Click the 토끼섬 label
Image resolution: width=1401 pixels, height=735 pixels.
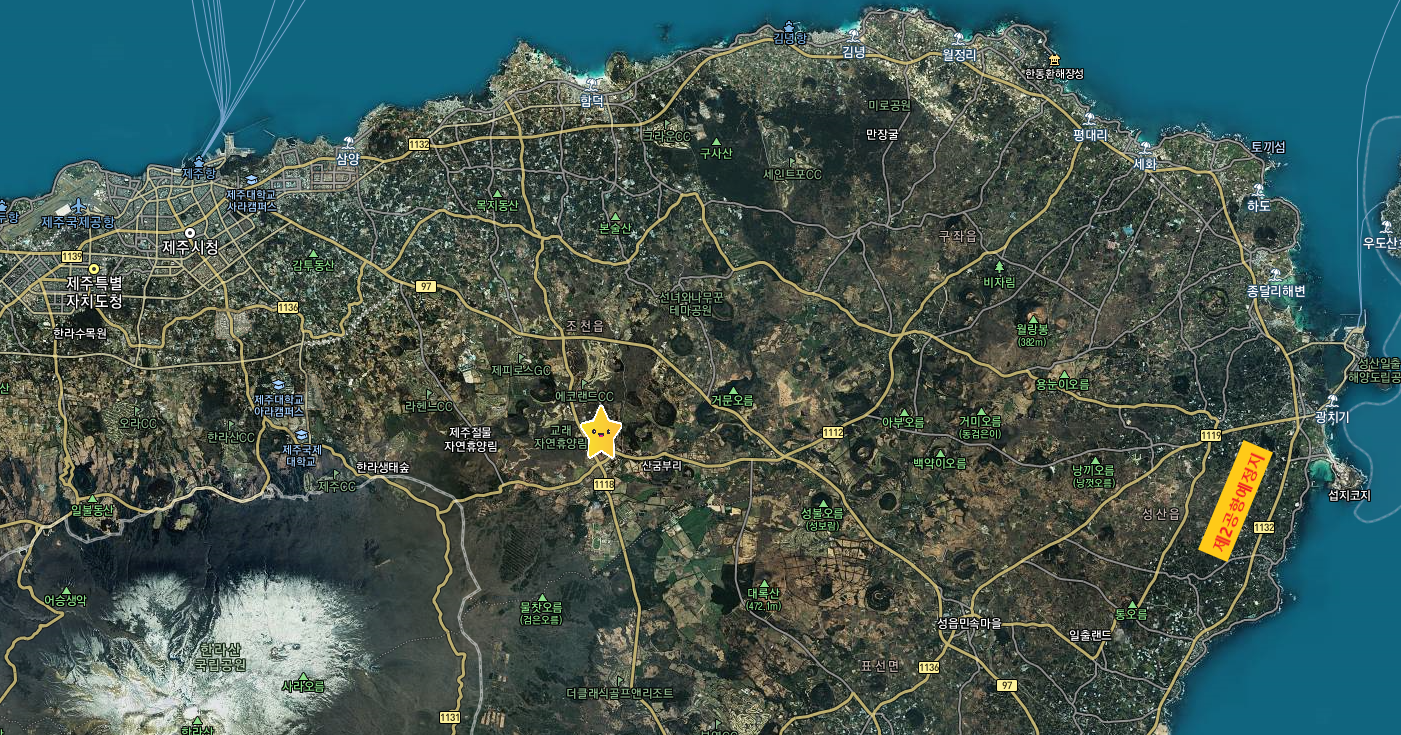pyautogui.click(x=1267, y=147)
